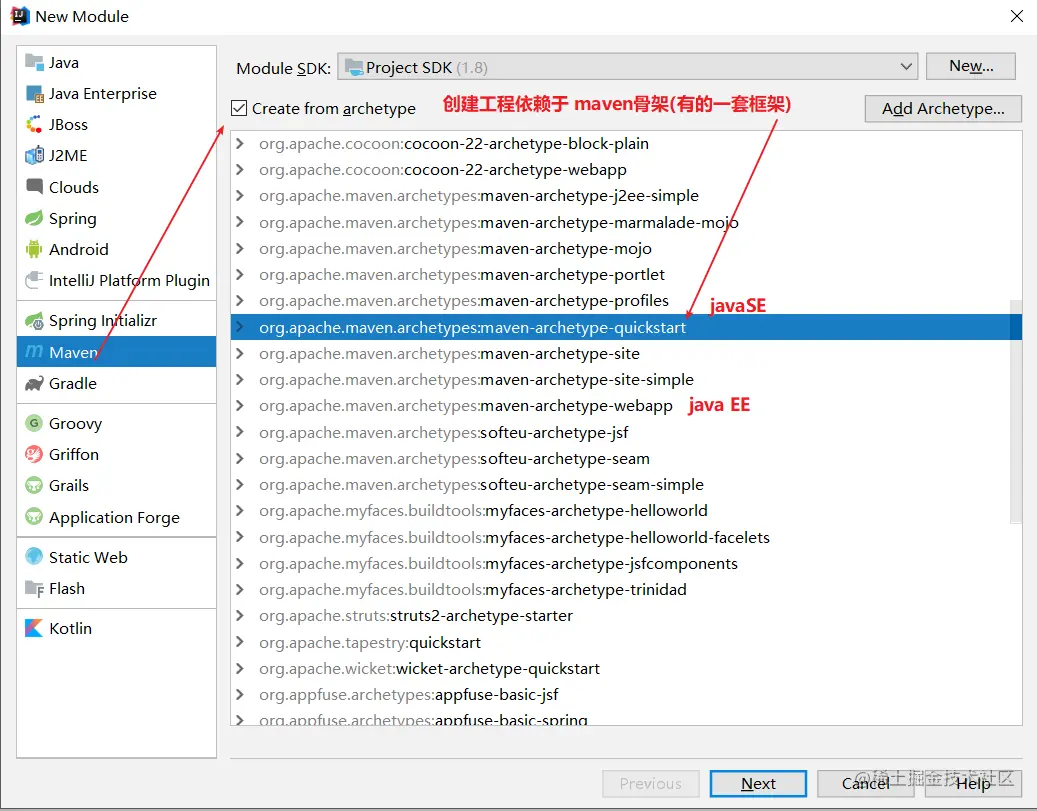The width and height of the screenshot is (1037, 811).
Task: Click Add Archetype button
Action: click(943, 108)
